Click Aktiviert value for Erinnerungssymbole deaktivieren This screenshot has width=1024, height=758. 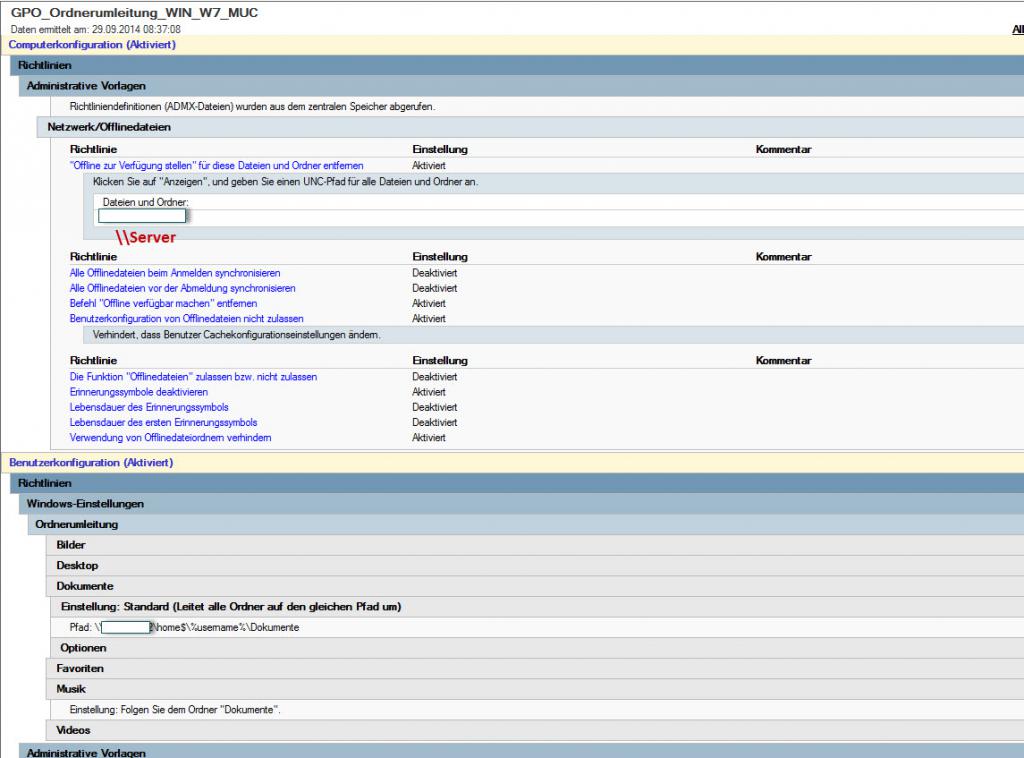click(x=429, y=392)
